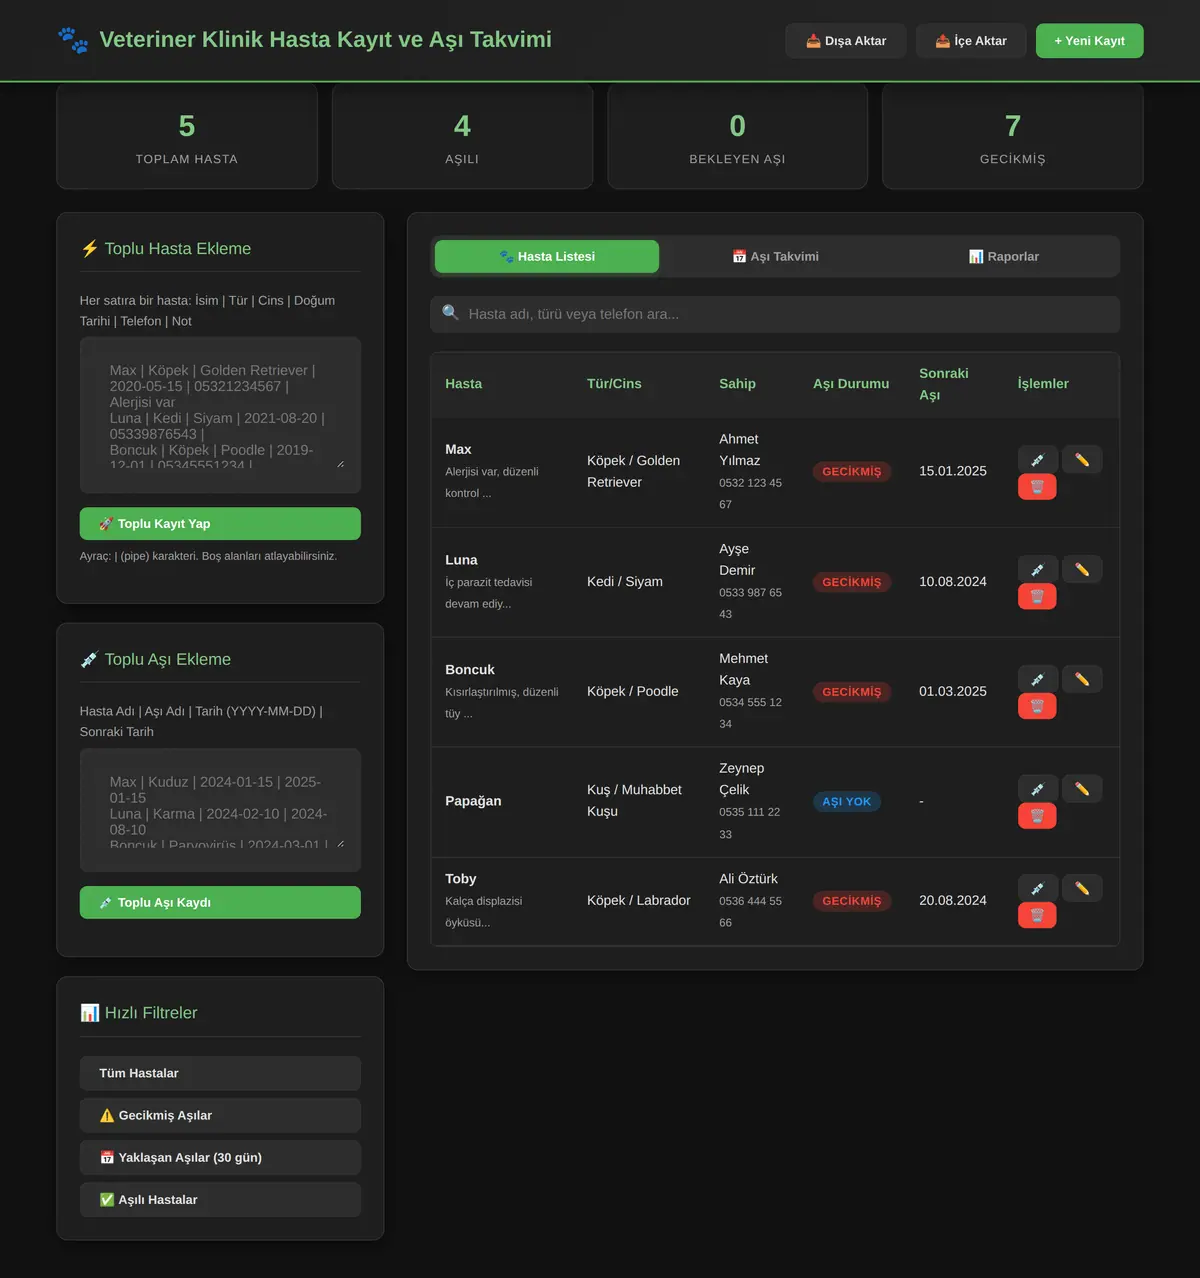Viewport: 1200px width, 1278px height.
Task: Add vaccine for Toby via syringe icon
Action: 1037,888
